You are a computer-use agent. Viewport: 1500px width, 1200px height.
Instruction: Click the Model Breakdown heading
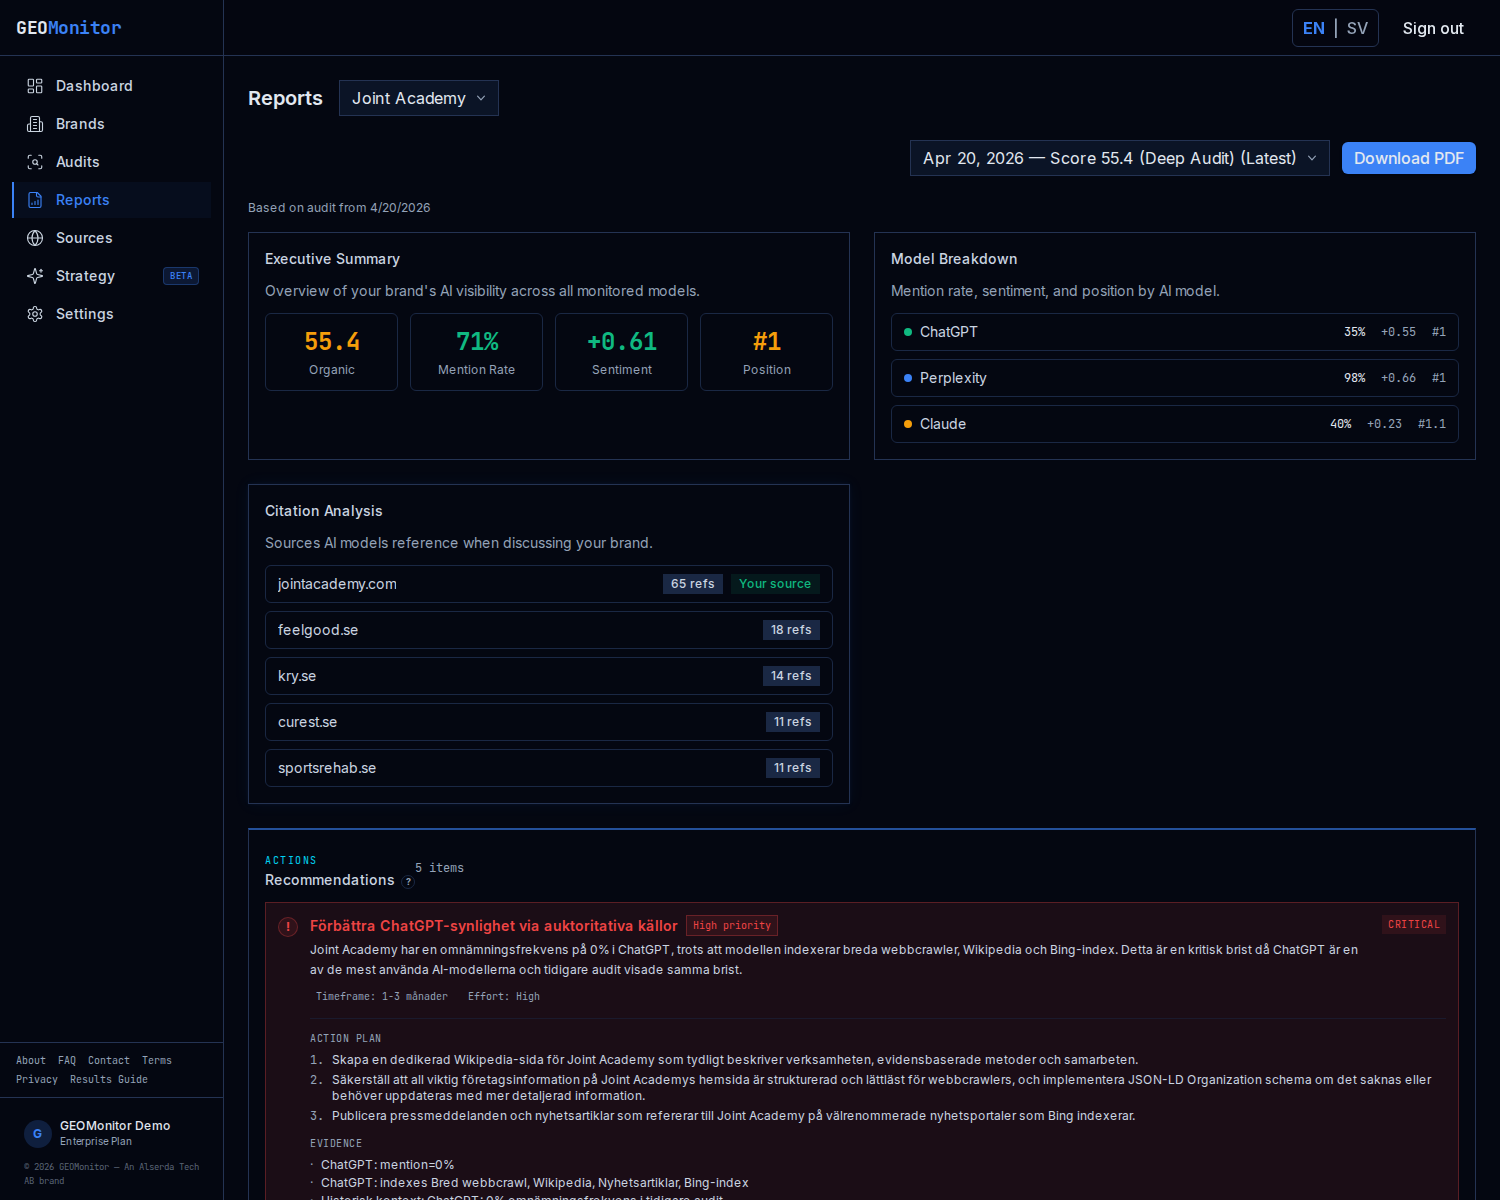click(954, 259)
